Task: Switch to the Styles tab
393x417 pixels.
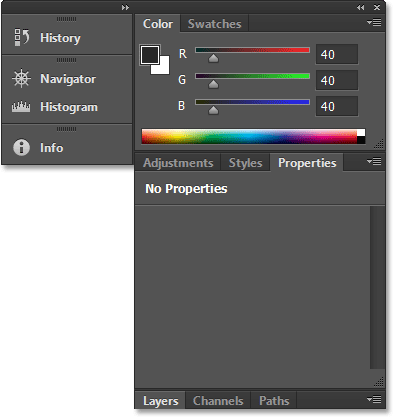Action: (x=245, y=163)
